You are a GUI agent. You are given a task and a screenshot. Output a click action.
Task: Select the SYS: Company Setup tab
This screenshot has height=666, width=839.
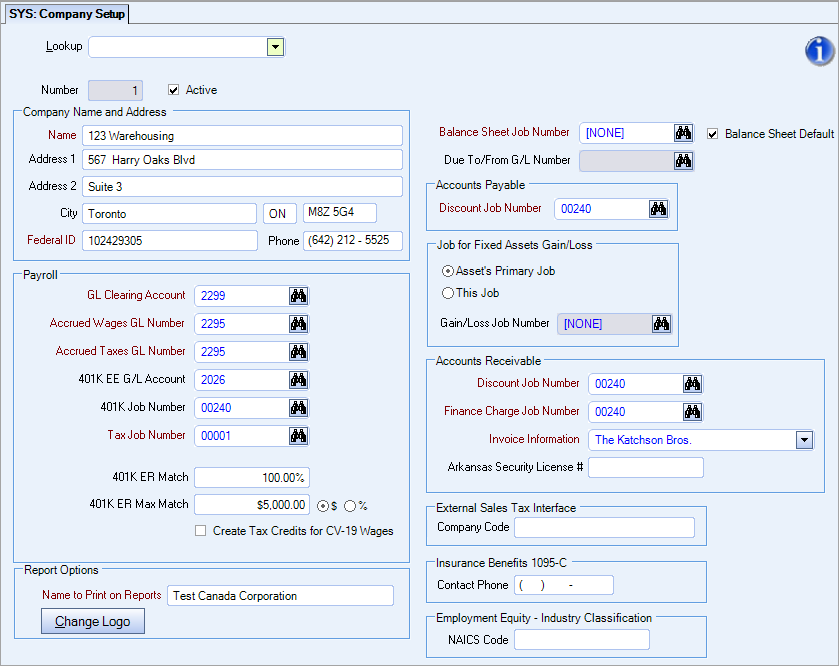[66, 14]
